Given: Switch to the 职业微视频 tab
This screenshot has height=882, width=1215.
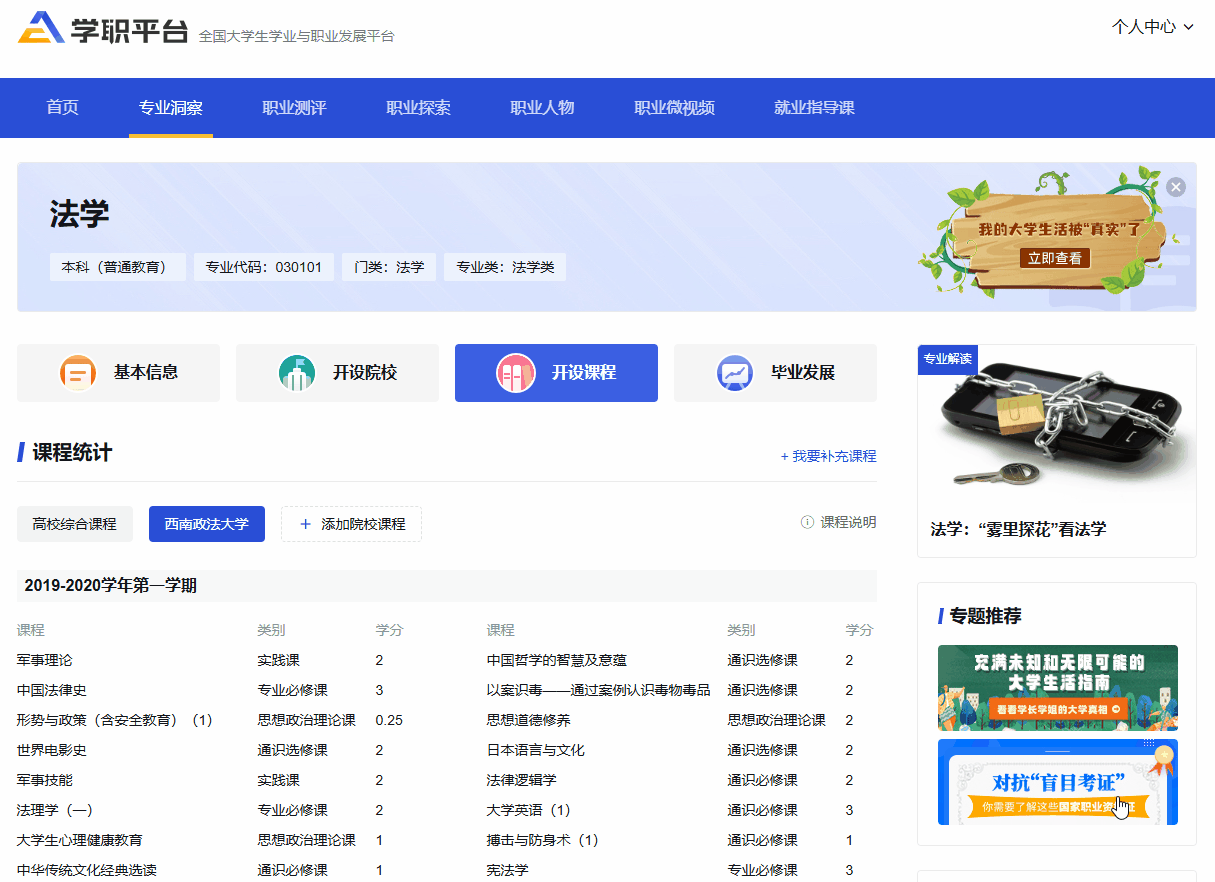Looking at the screenshot, I should coord(675,107).
